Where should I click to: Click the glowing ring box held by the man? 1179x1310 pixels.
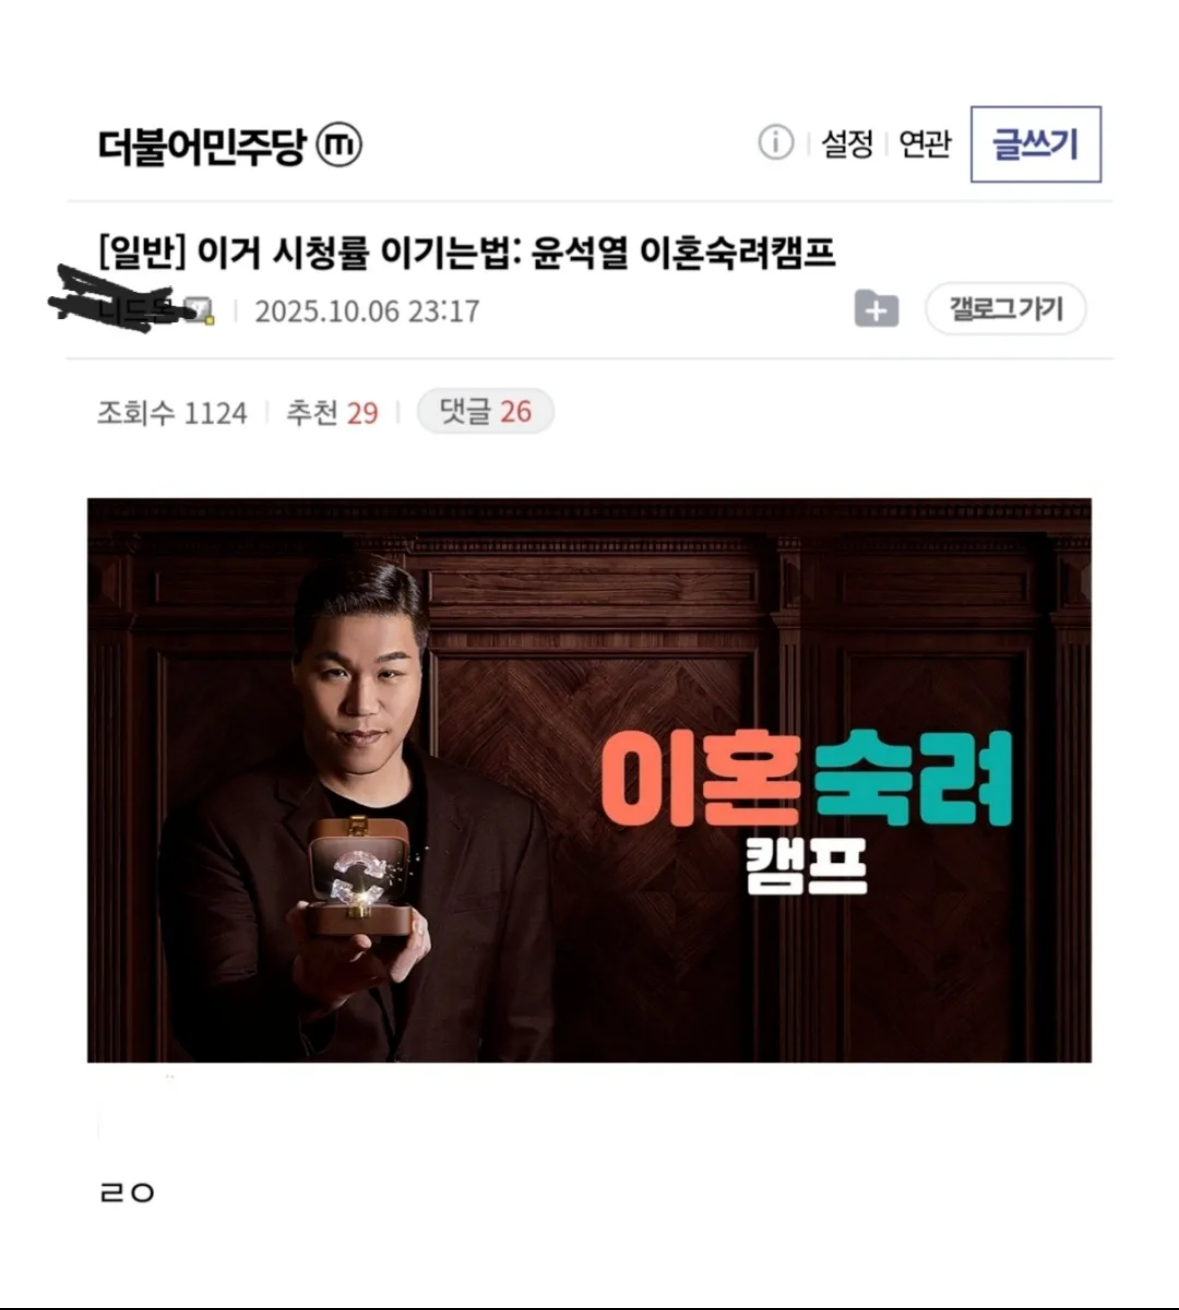coord(358,878)
